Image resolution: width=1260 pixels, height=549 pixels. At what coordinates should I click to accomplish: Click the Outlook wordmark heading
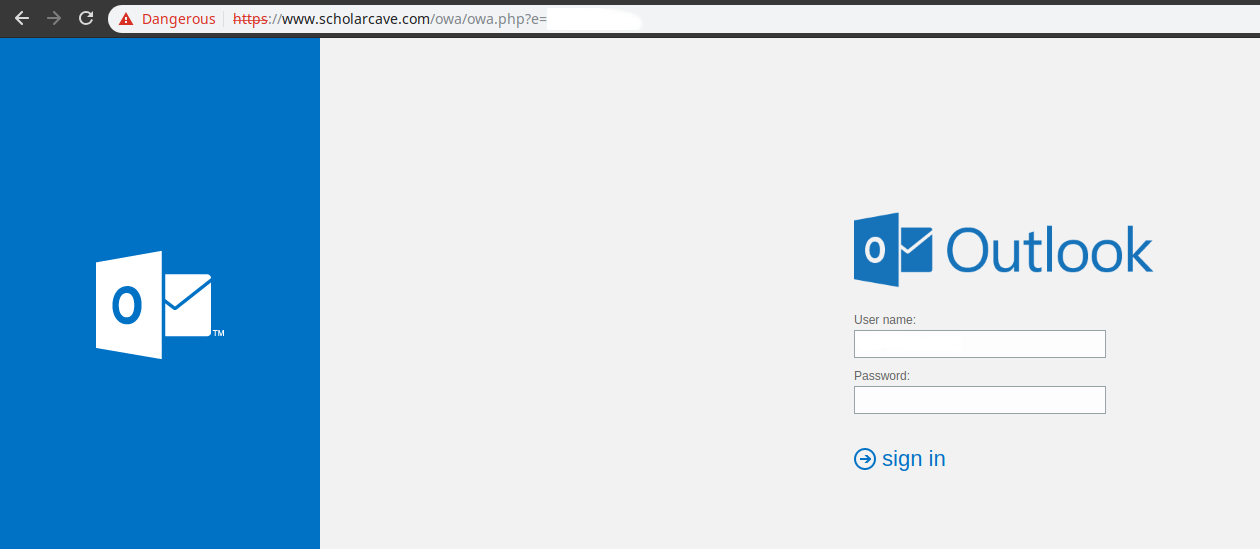pos(1049,250)
